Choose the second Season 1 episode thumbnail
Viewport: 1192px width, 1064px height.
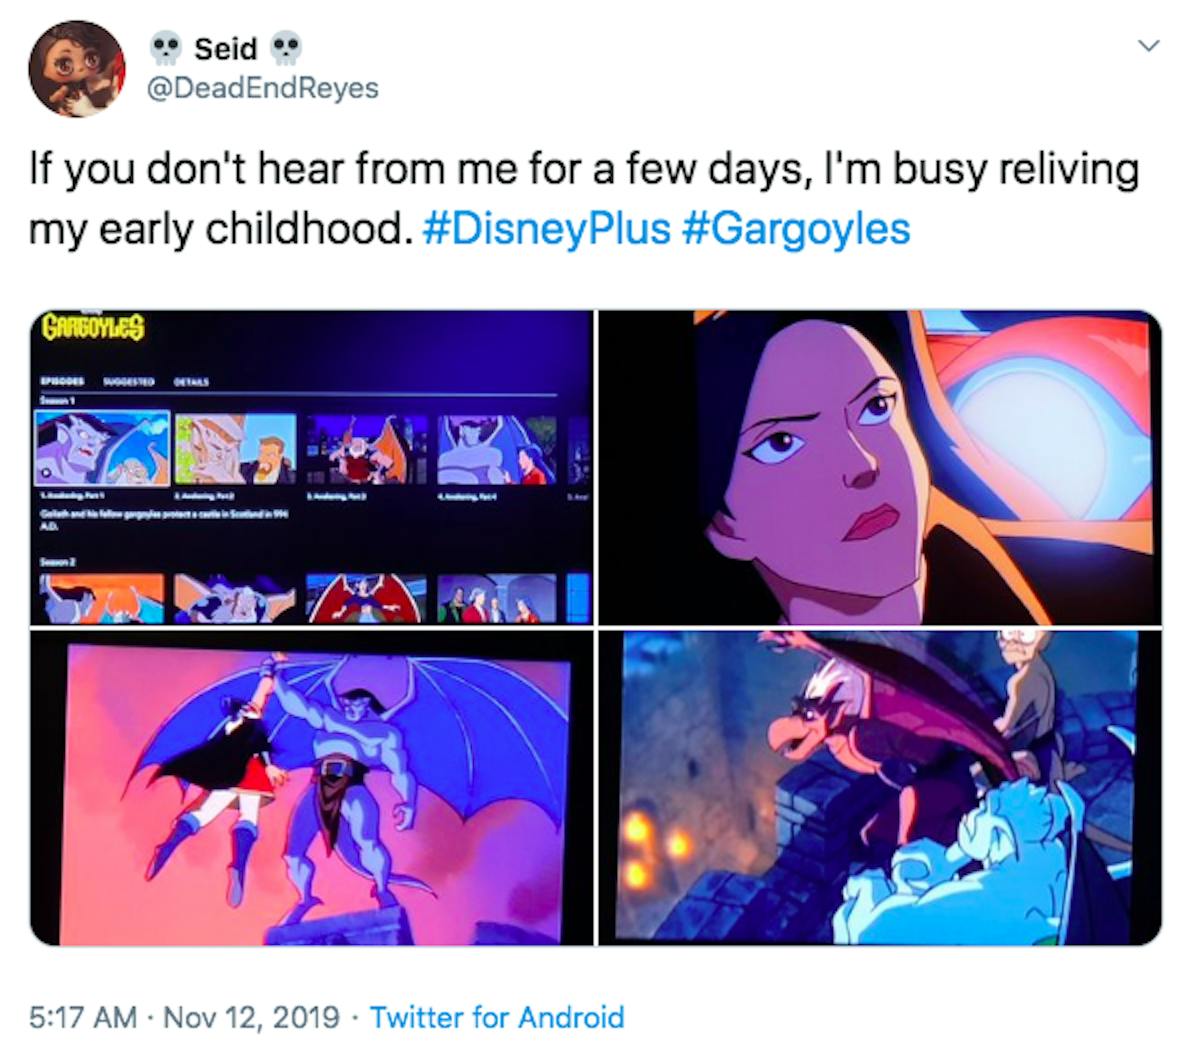click(x=235, y=448)
